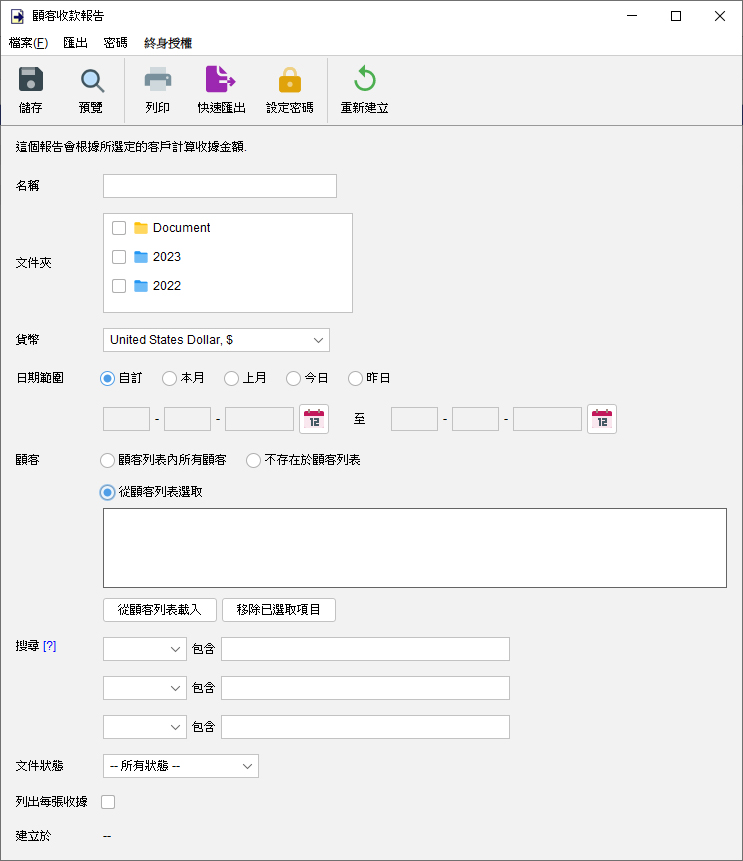The image size is (743, 861).
Task: Click the first 包含 search text field
Action: point(365,649)
